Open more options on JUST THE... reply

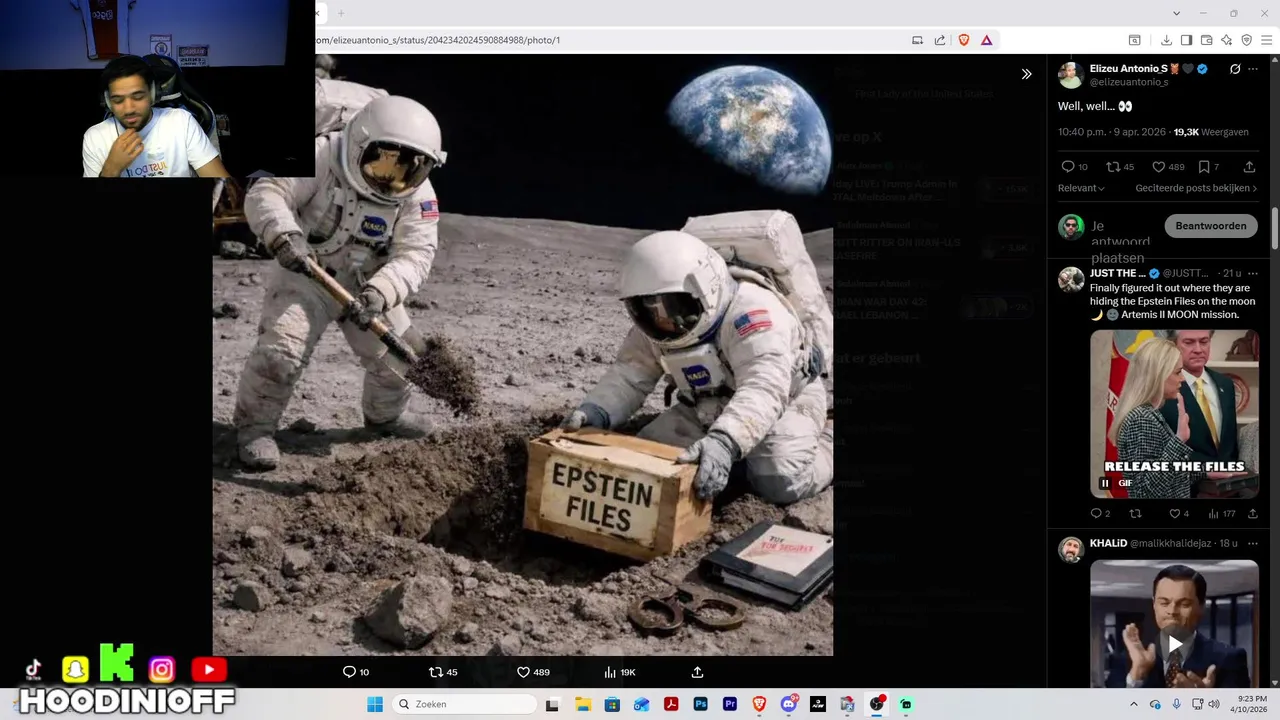1253,273
